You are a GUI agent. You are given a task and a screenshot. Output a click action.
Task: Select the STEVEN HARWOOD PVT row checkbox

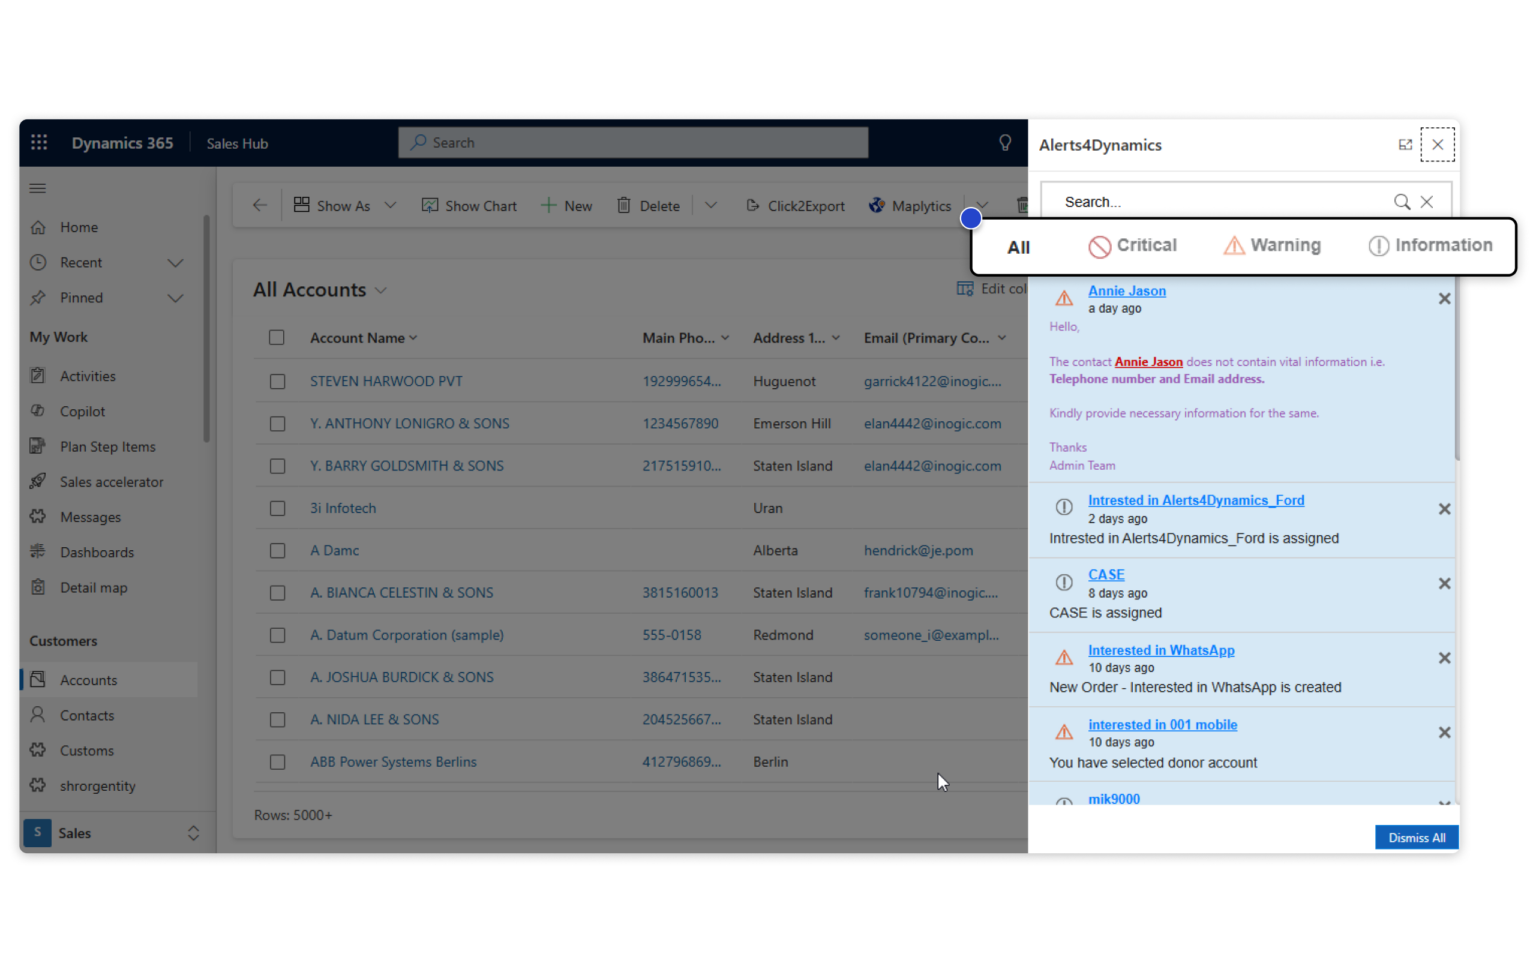[277, 381]
